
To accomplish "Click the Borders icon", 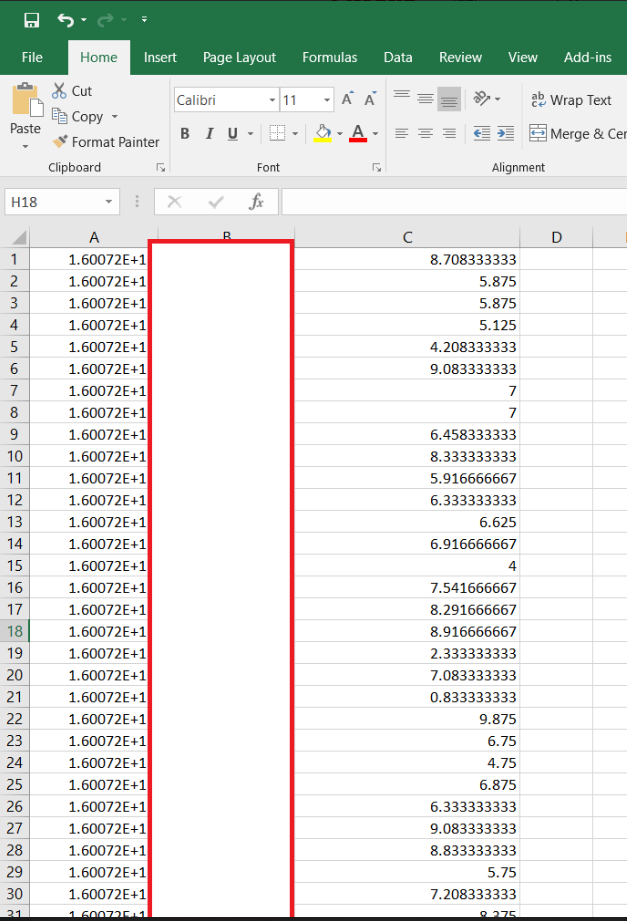I will (x=277, y=133).
